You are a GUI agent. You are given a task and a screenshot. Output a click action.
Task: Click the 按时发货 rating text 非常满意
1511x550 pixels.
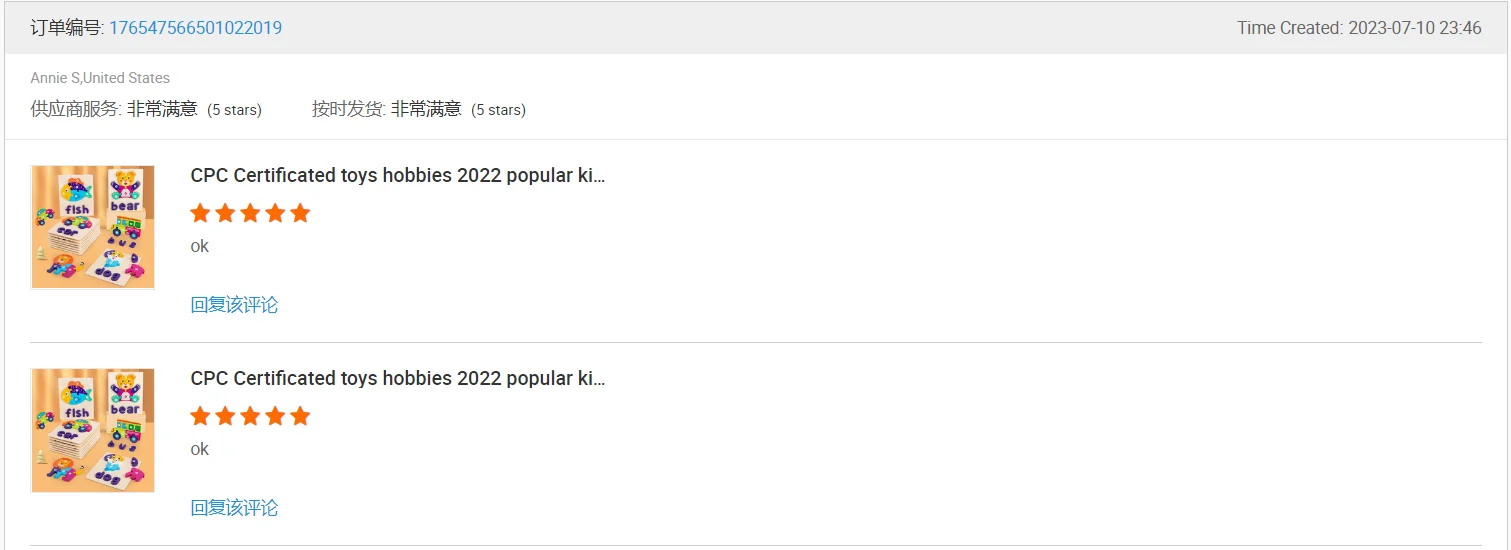(426, 109)
